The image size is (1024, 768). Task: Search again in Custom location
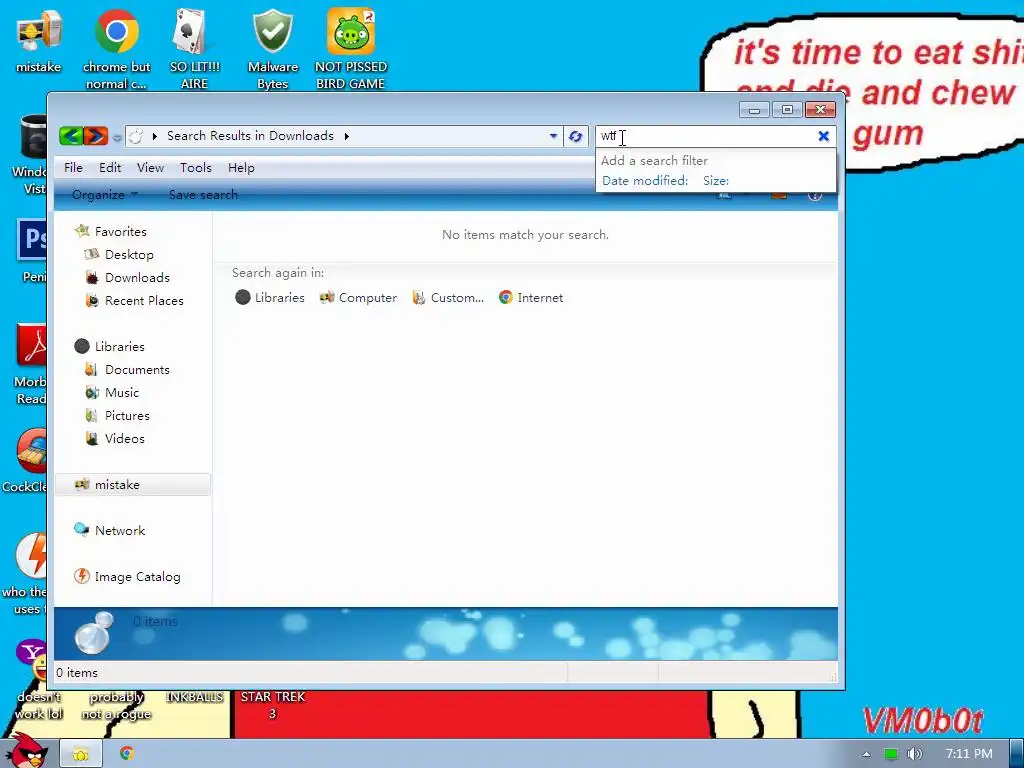point(448,298)
